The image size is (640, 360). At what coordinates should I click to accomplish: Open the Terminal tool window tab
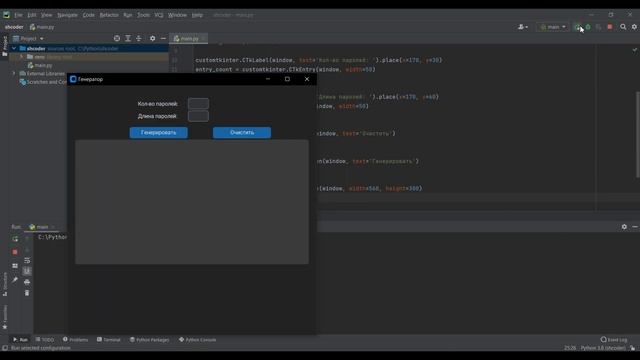click(109, 340)
